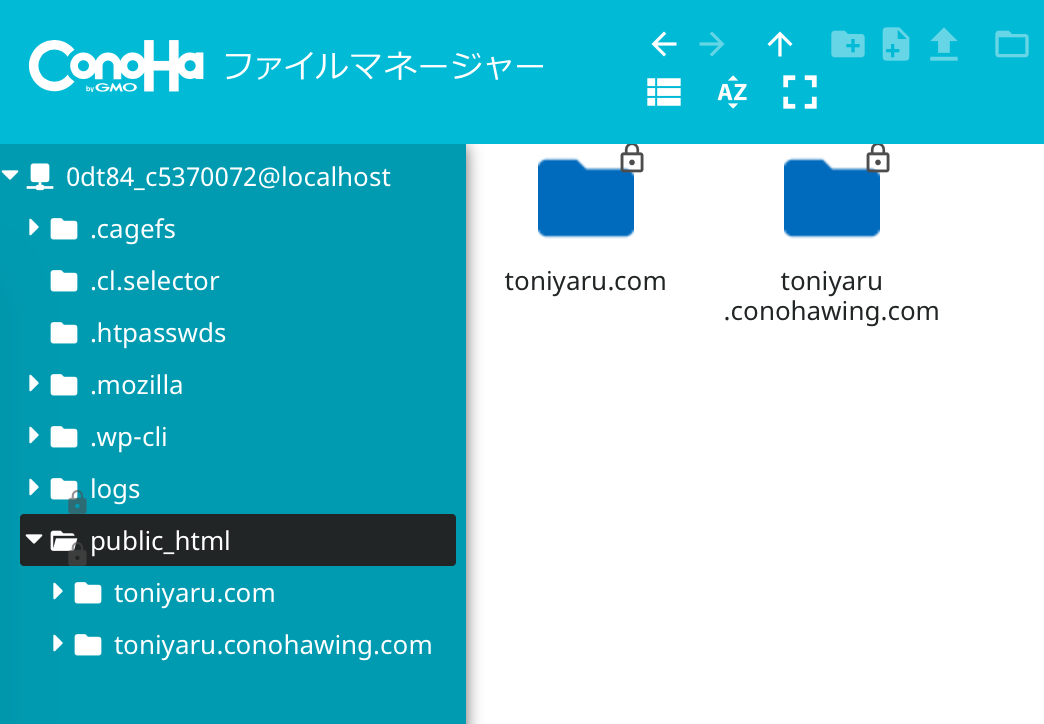Select .cl.selector in the folder tree

pyautogui.click(x=154, y=281)
